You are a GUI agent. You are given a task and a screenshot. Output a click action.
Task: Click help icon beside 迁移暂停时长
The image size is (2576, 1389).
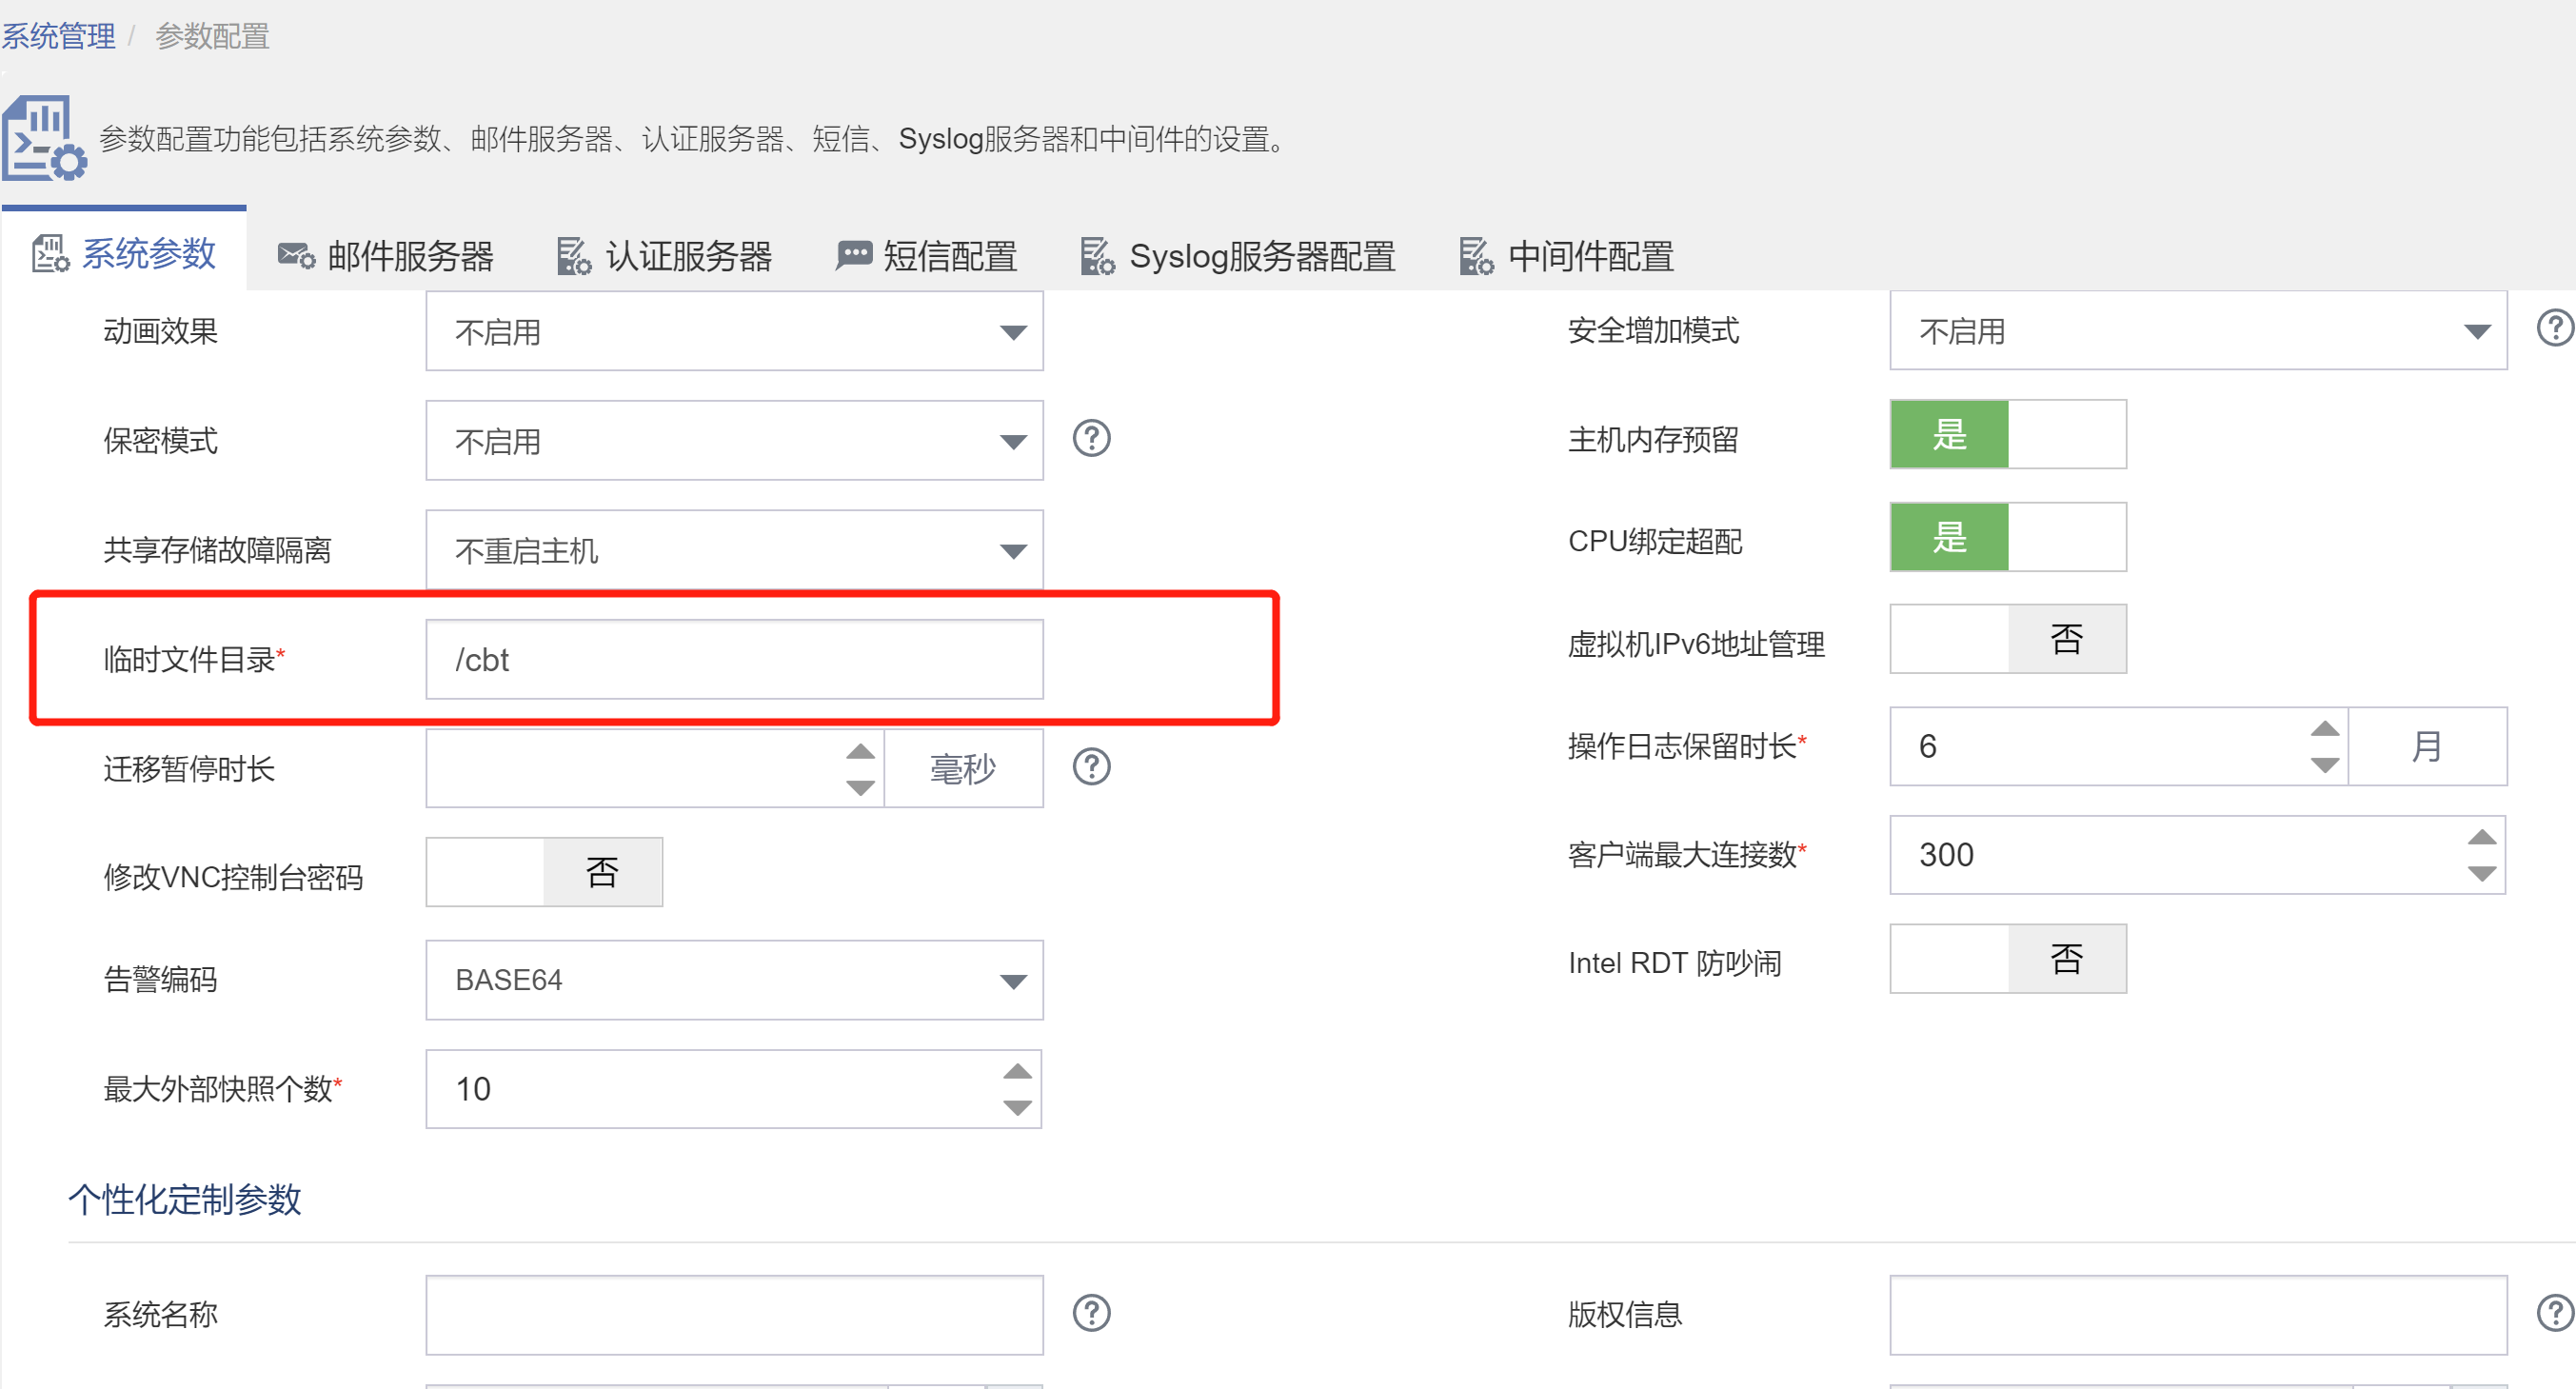click(x=1091, y=767)
